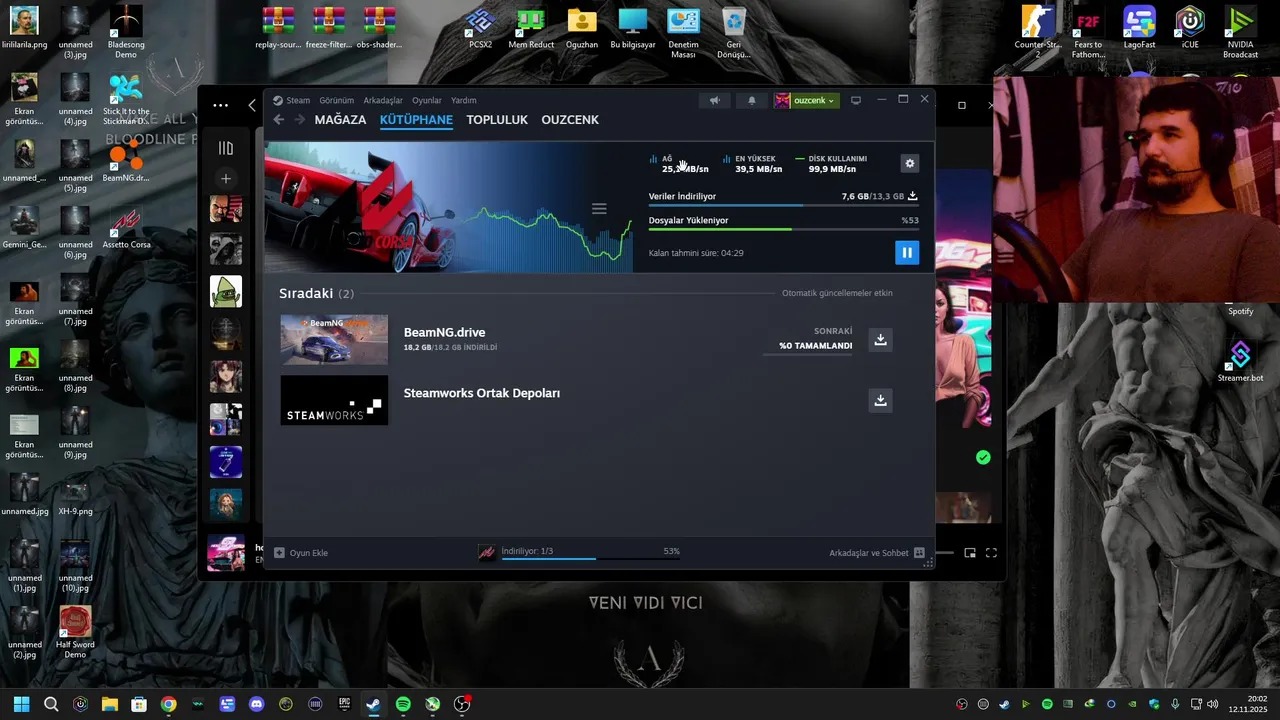Open Bladesong Demo desktop shortcut

(126, 32)
